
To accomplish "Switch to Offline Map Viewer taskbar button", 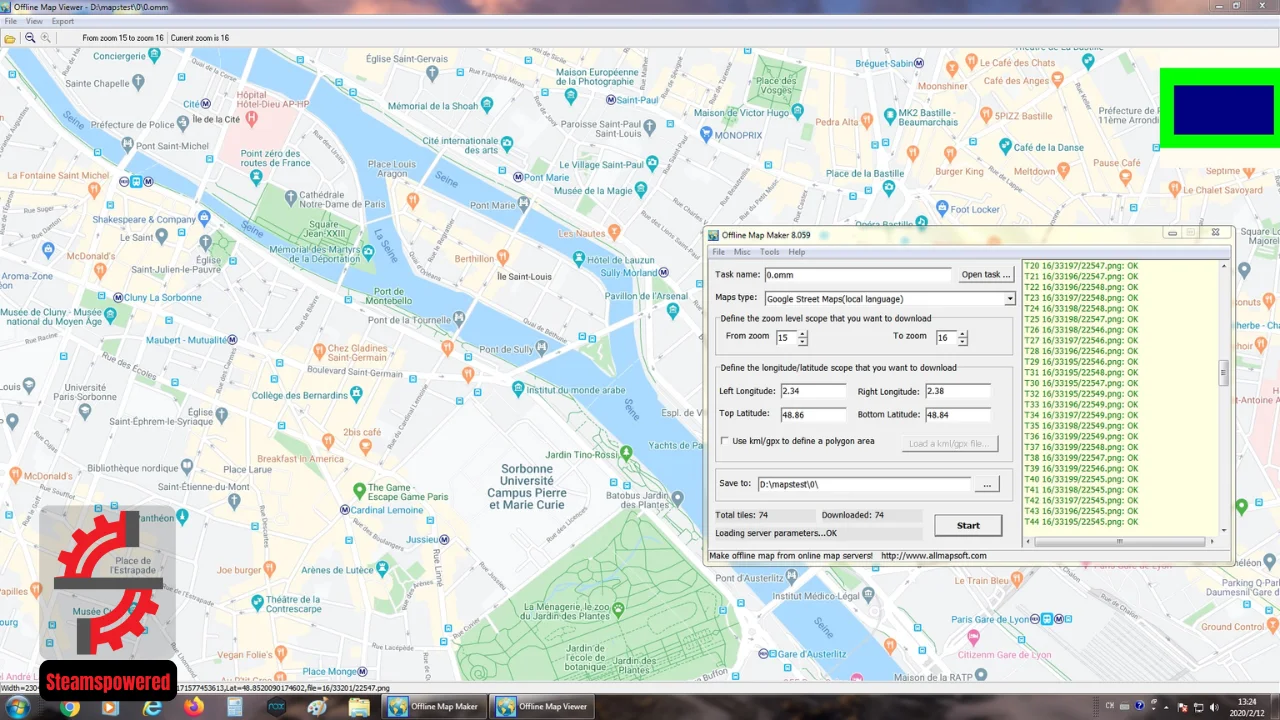I will tap(544, 707).
